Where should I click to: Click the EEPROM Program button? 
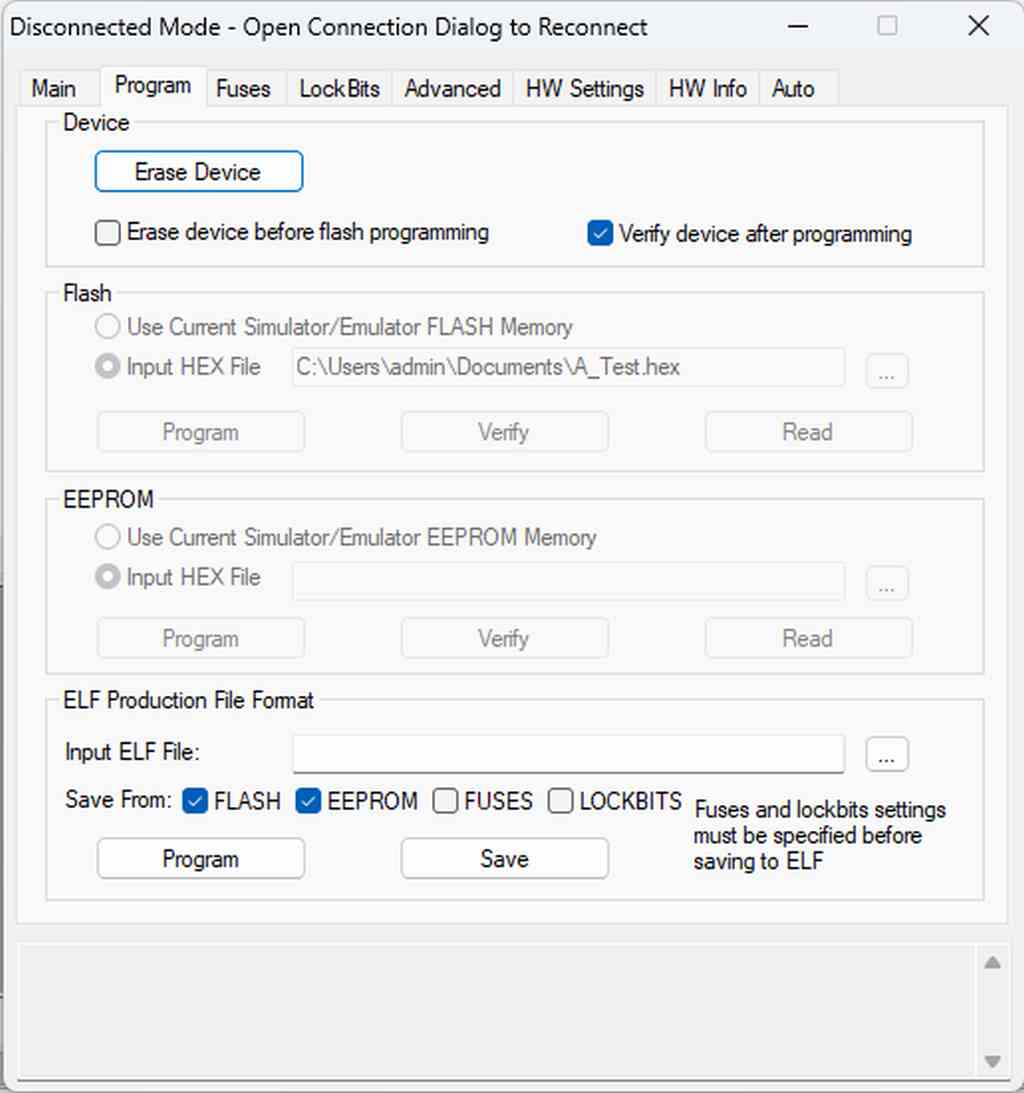(201, 639)
